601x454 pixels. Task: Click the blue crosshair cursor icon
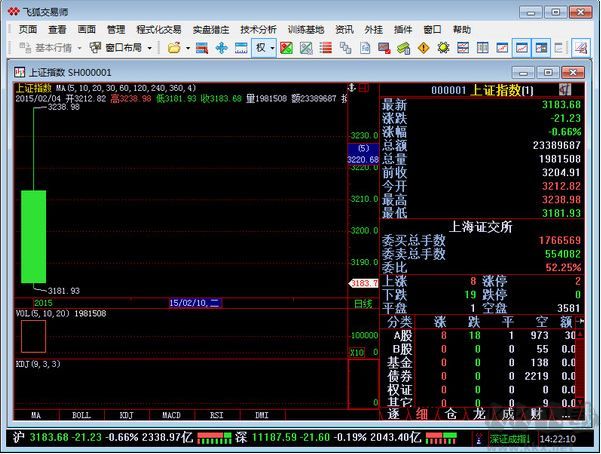point(222,48)
